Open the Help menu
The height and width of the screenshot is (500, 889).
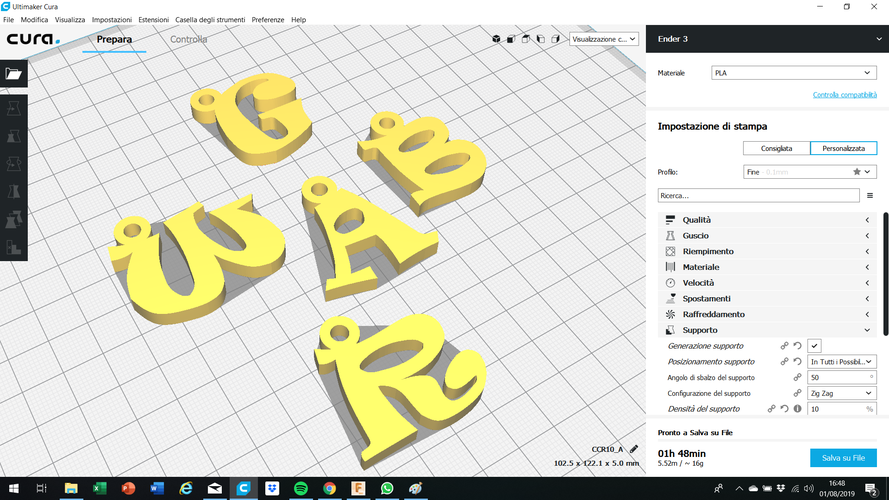(x=298, y=20)
